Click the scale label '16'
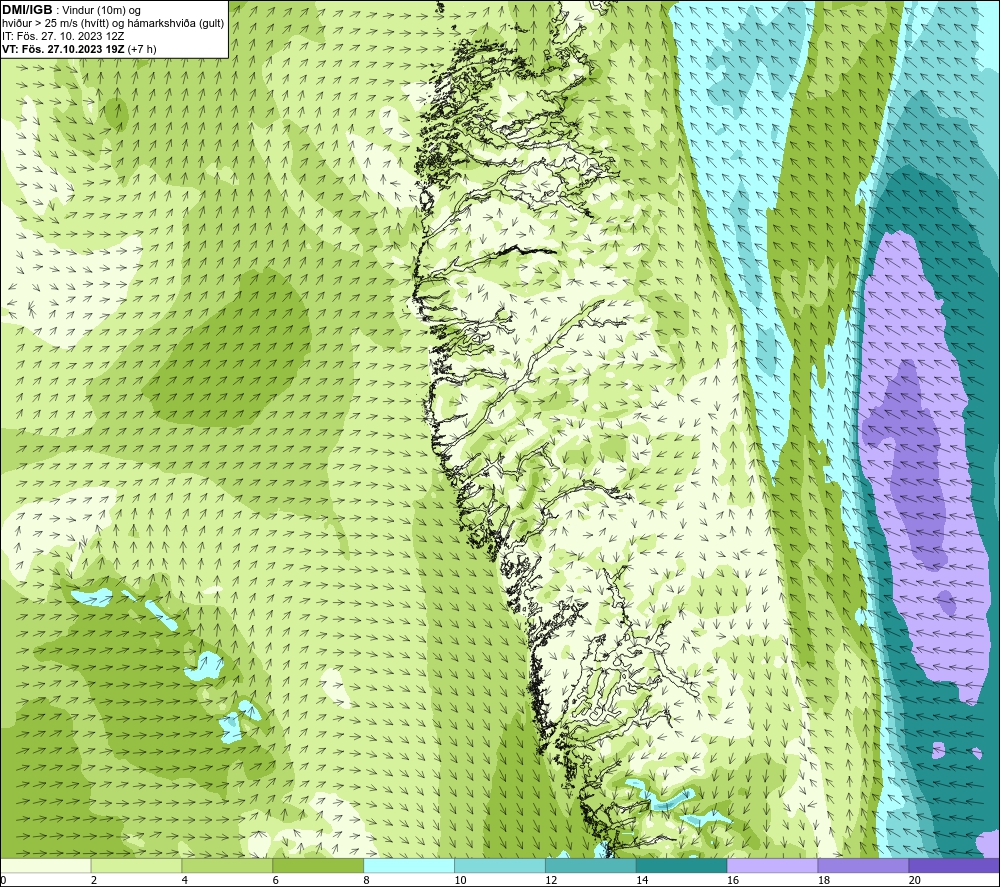The width and height of the screenshot is (1000, 887). pos(733,881)
